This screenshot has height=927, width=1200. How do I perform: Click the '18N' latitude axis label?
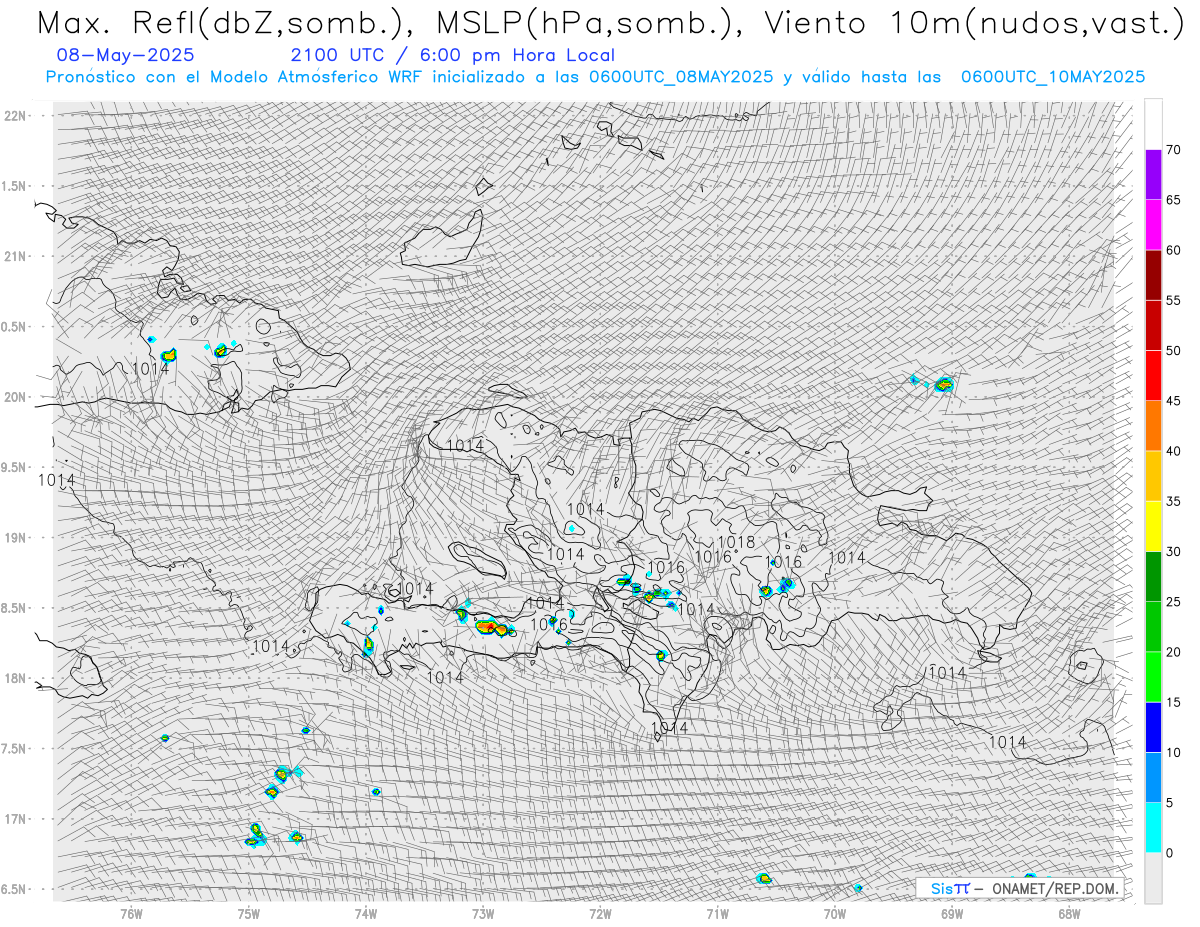click(15, 678)
